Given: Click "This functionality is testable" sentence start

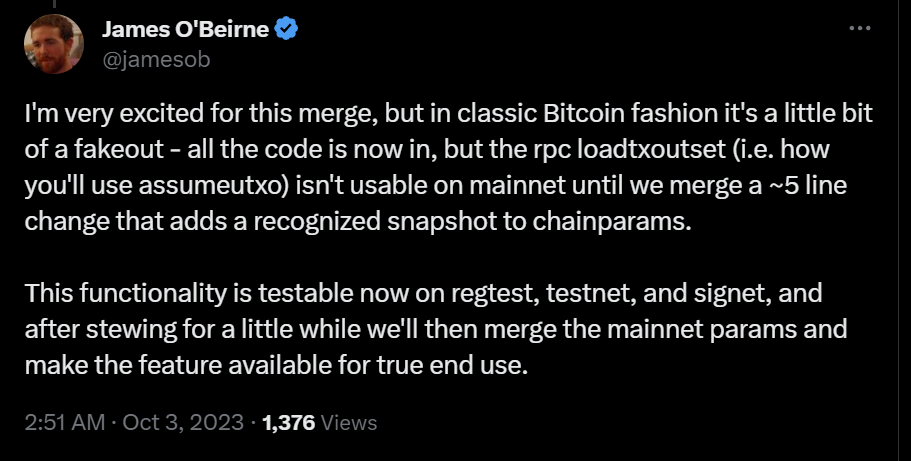Looking at the screenshot, I should pos(150,294).
